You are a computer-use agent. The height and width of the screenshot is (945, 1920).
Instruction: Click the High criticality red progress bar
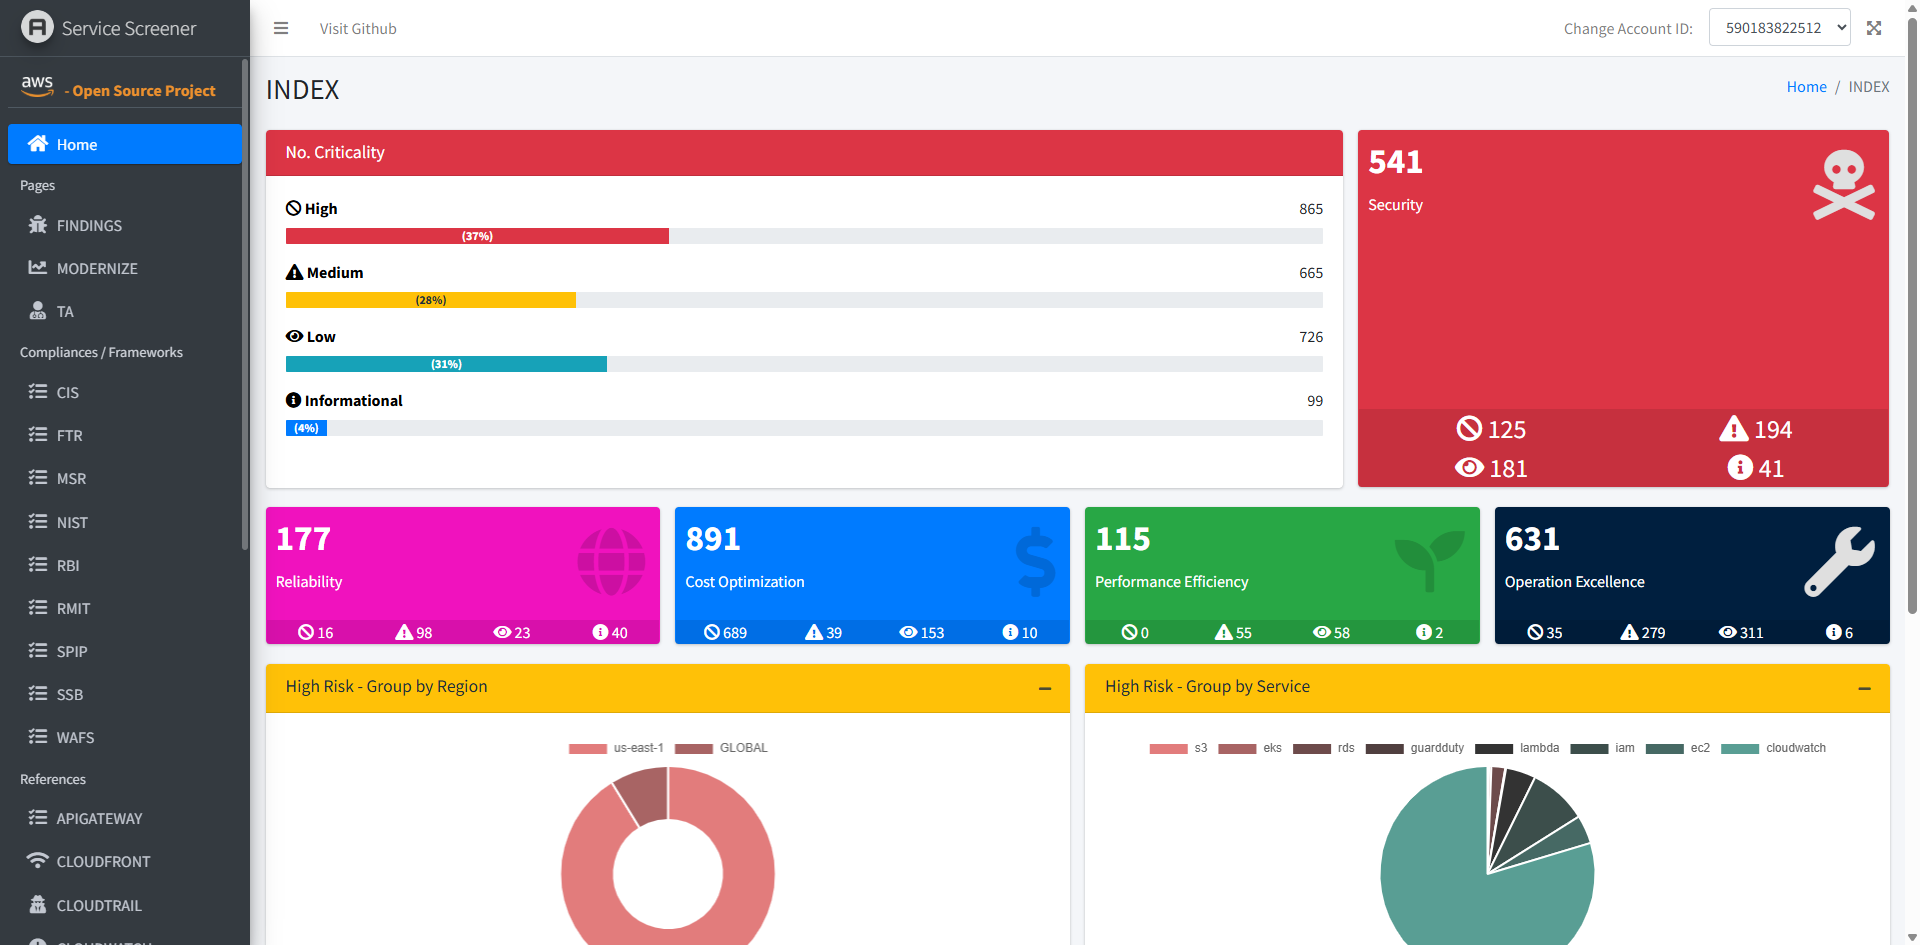pos(477,236)
